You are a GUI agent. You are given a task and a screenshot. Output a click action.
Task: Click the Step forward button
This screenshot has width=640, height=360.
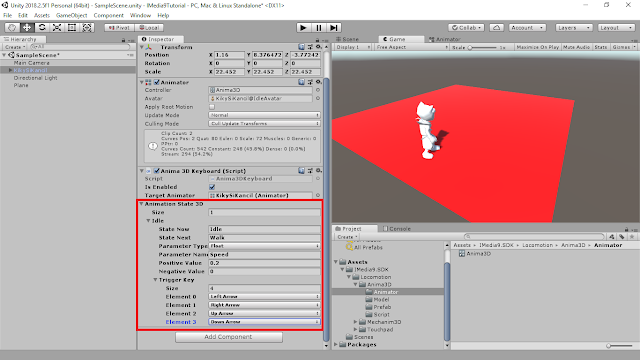coord(334,28)
